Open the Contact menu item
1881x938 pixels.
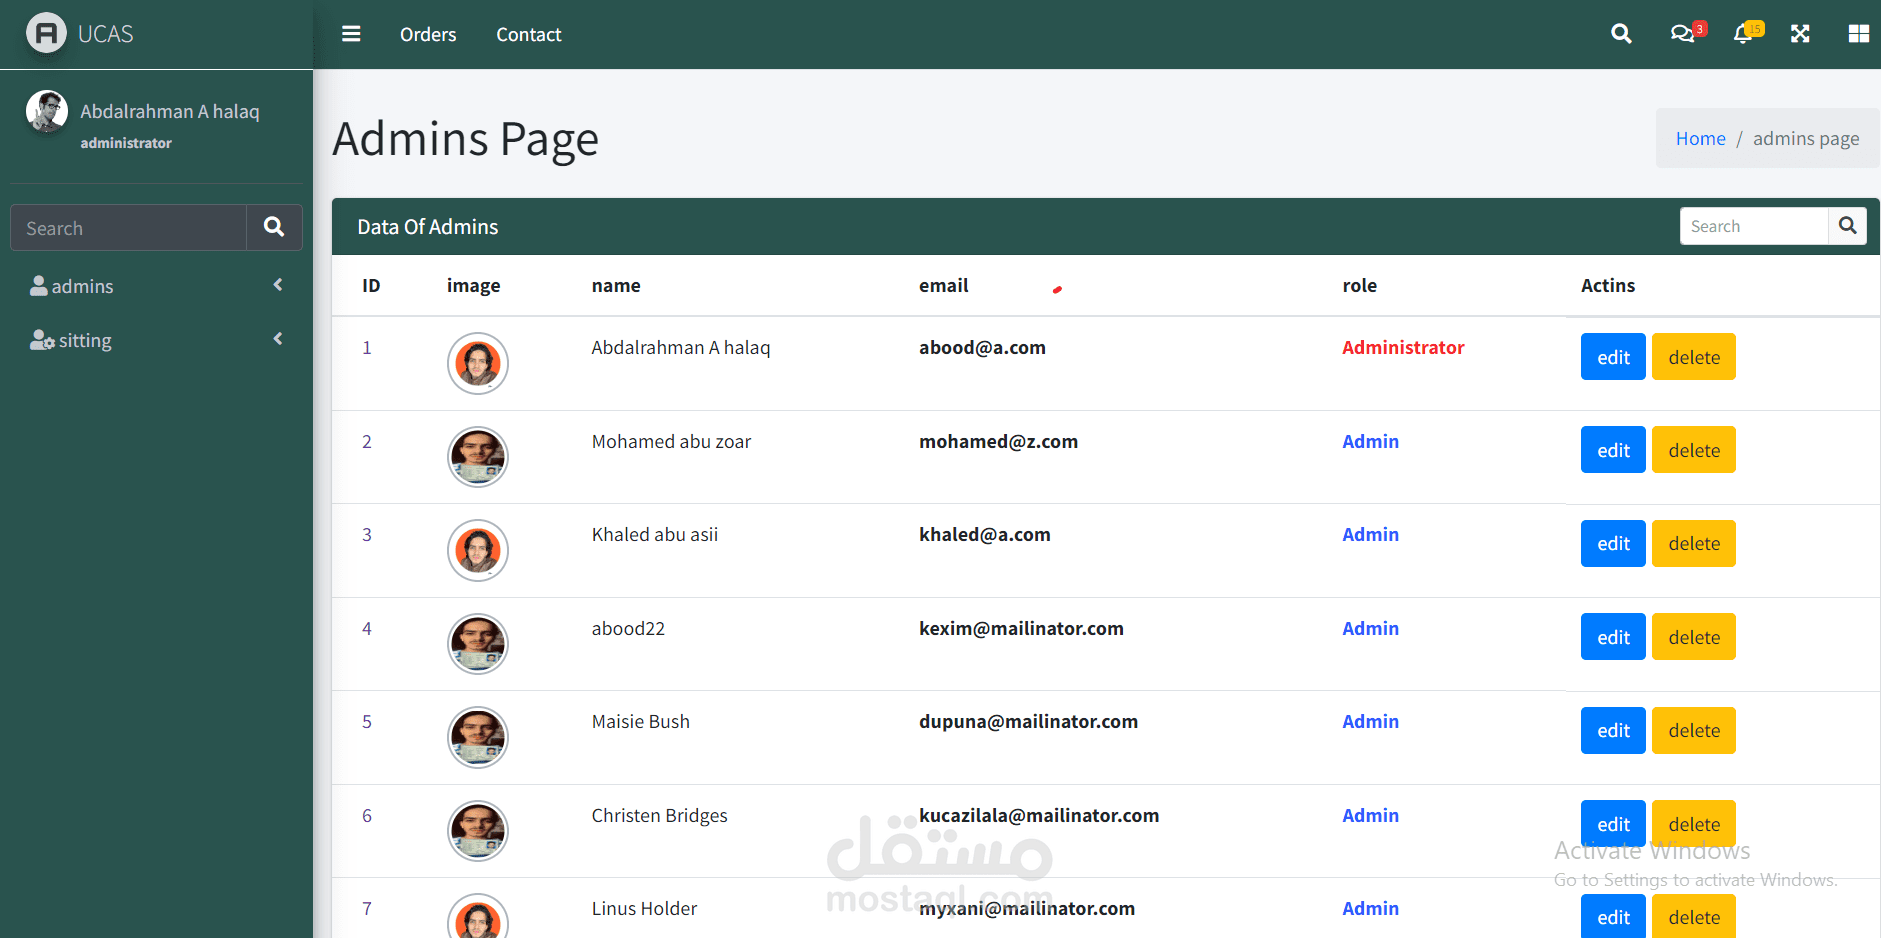pos(529,34)
